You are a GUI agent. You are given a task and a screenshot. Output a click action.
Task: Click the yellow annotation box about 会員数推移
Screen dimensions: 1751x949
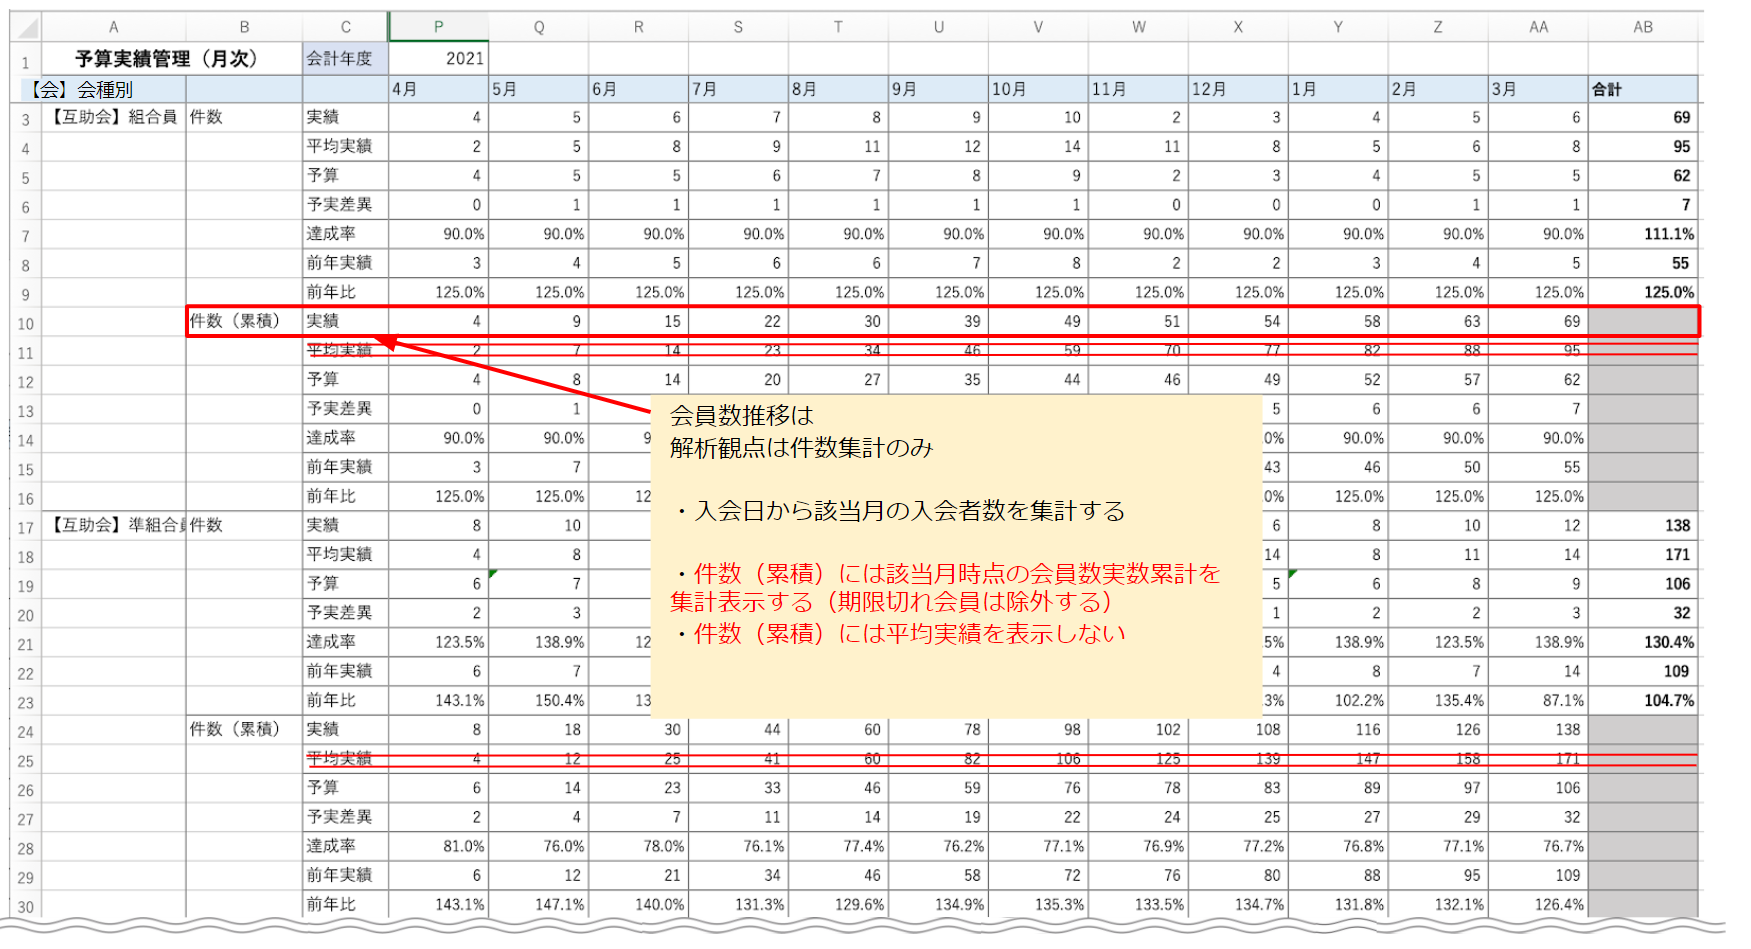pyautogui.click(x=955, y=555)
